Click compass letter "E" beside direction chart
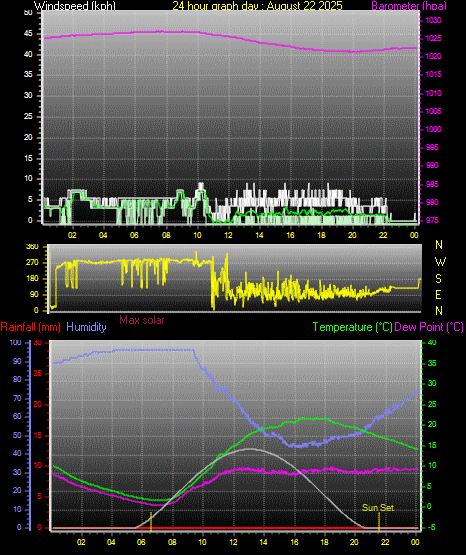 coord(438,294)
